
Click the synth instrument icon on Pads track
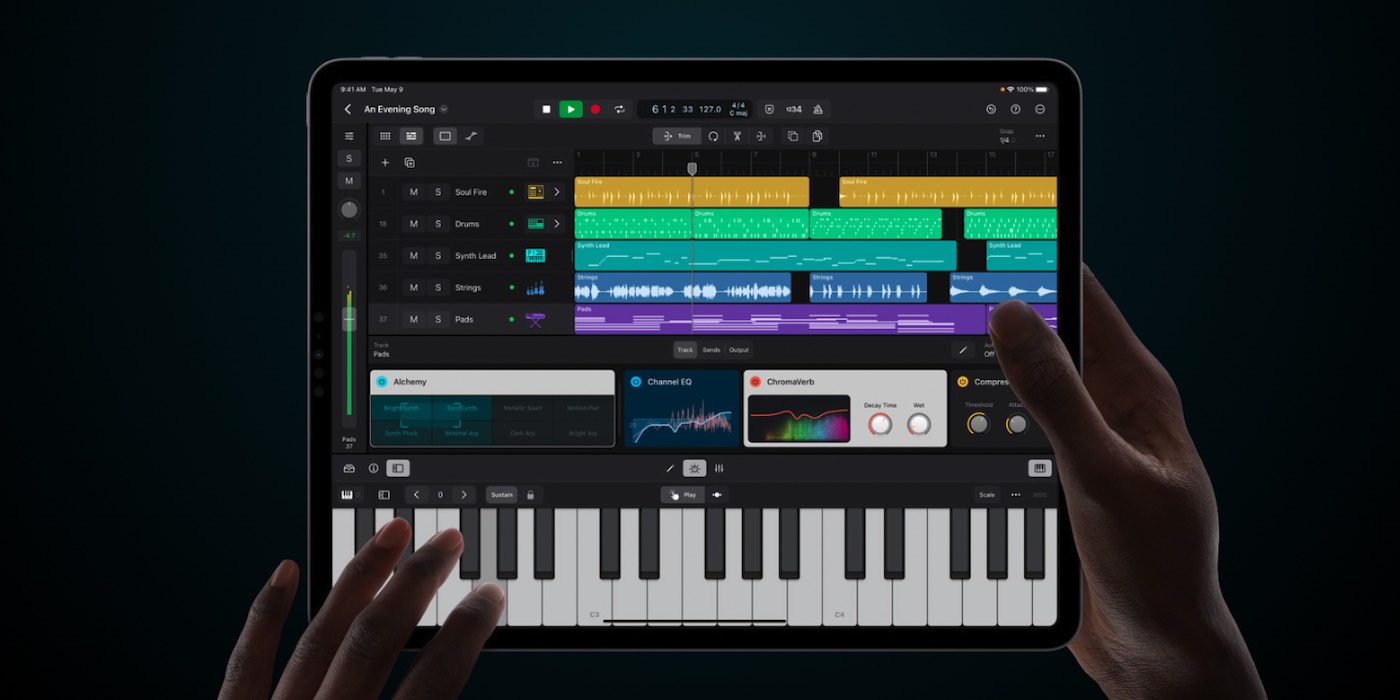click(534, 318)
